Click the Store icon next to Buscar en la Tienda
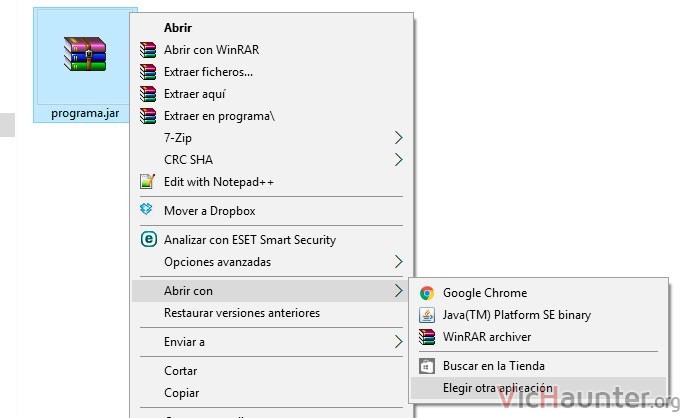This screenshot has width=690, height=418. tap(426, 366)
